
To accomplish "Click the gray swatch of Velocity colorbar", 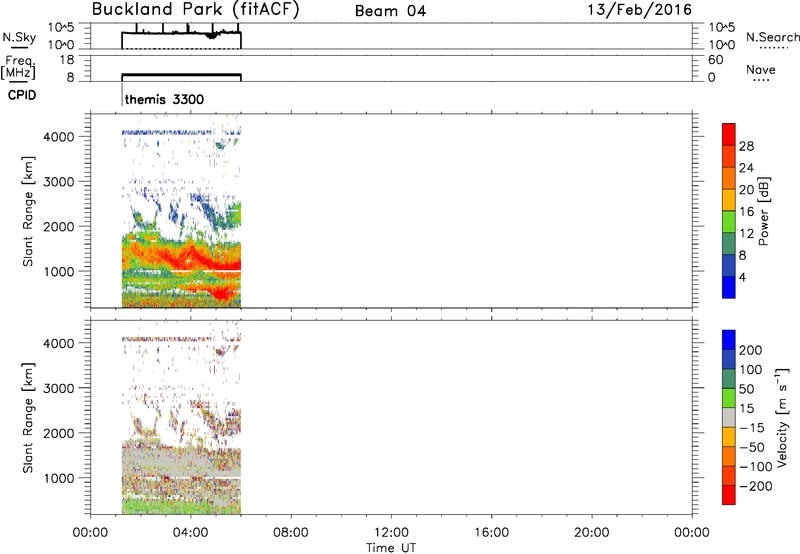I will coord(729,417).
